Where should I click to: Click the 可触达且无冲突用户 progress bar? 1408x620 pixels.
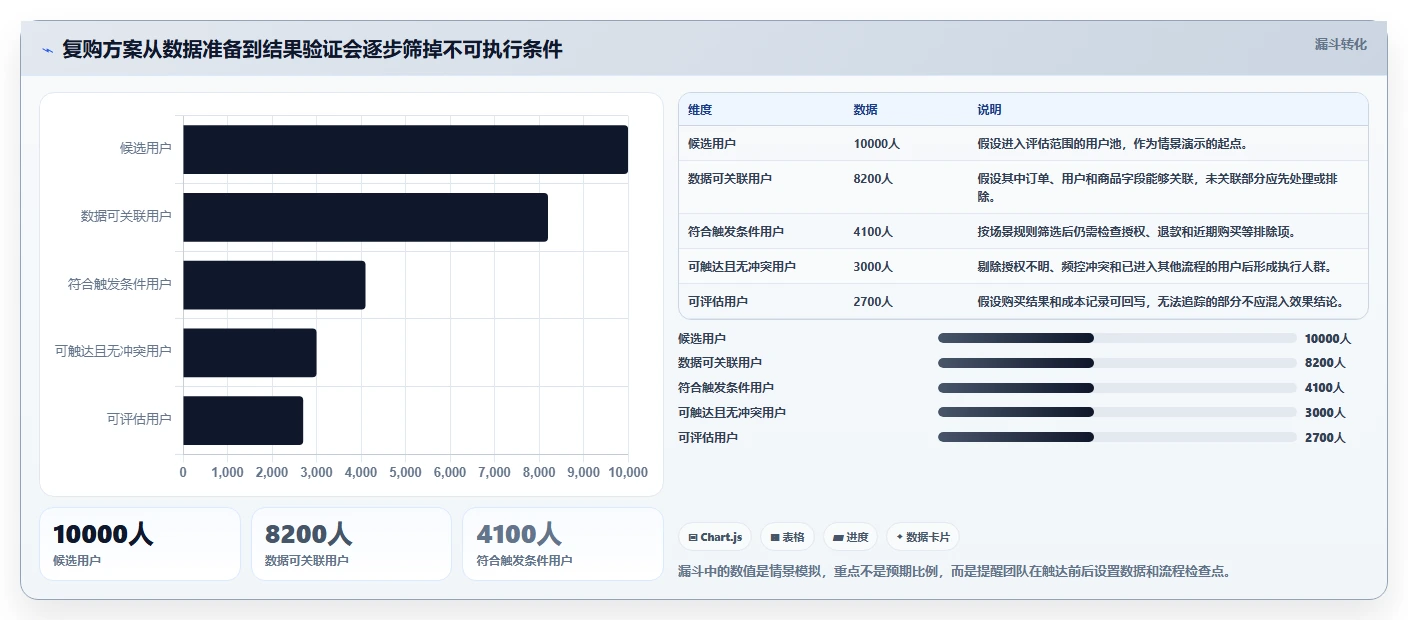(x=1117, y=412)
